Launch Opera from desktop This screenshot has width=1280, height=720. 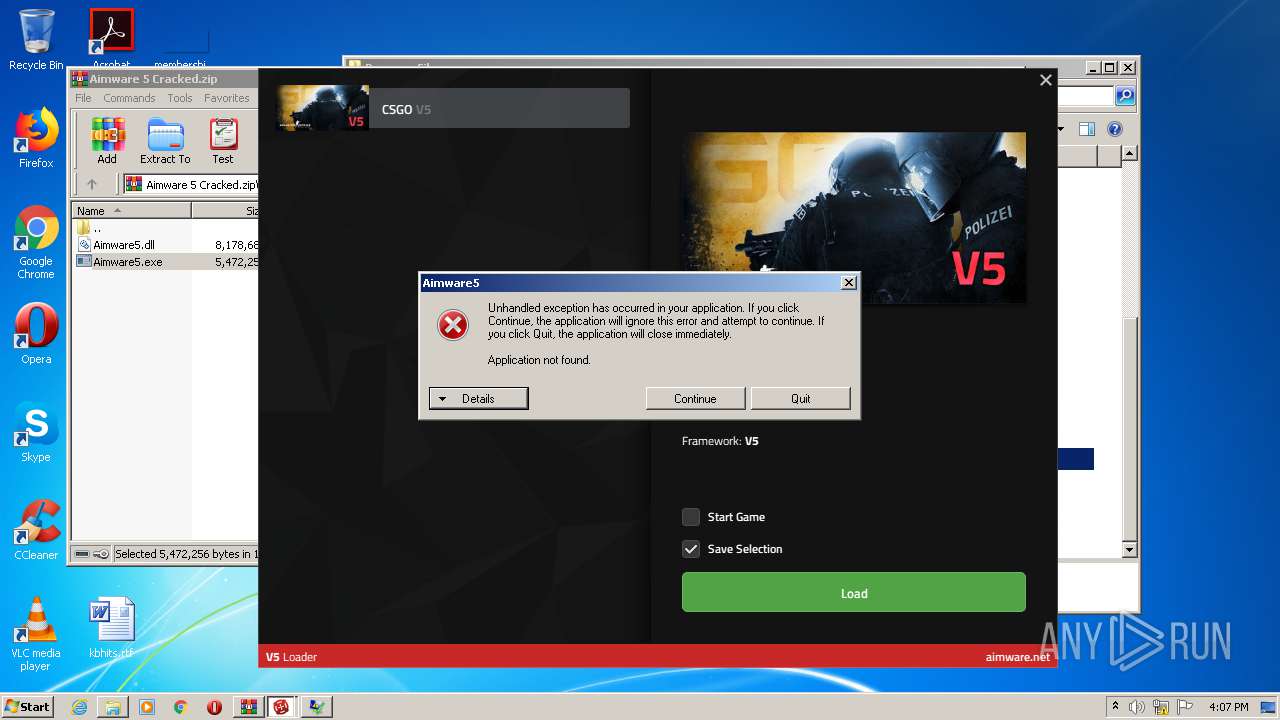(x=36, y=334)
